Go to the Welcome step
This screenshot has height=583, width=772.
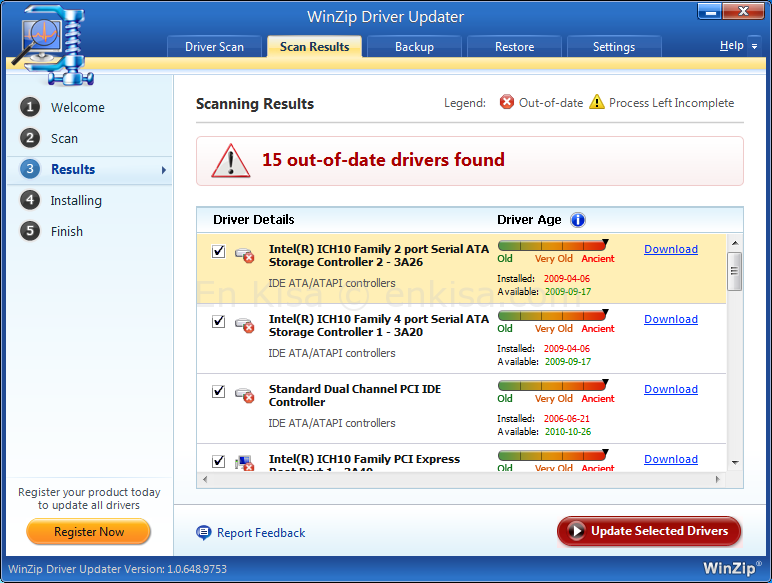77,107
